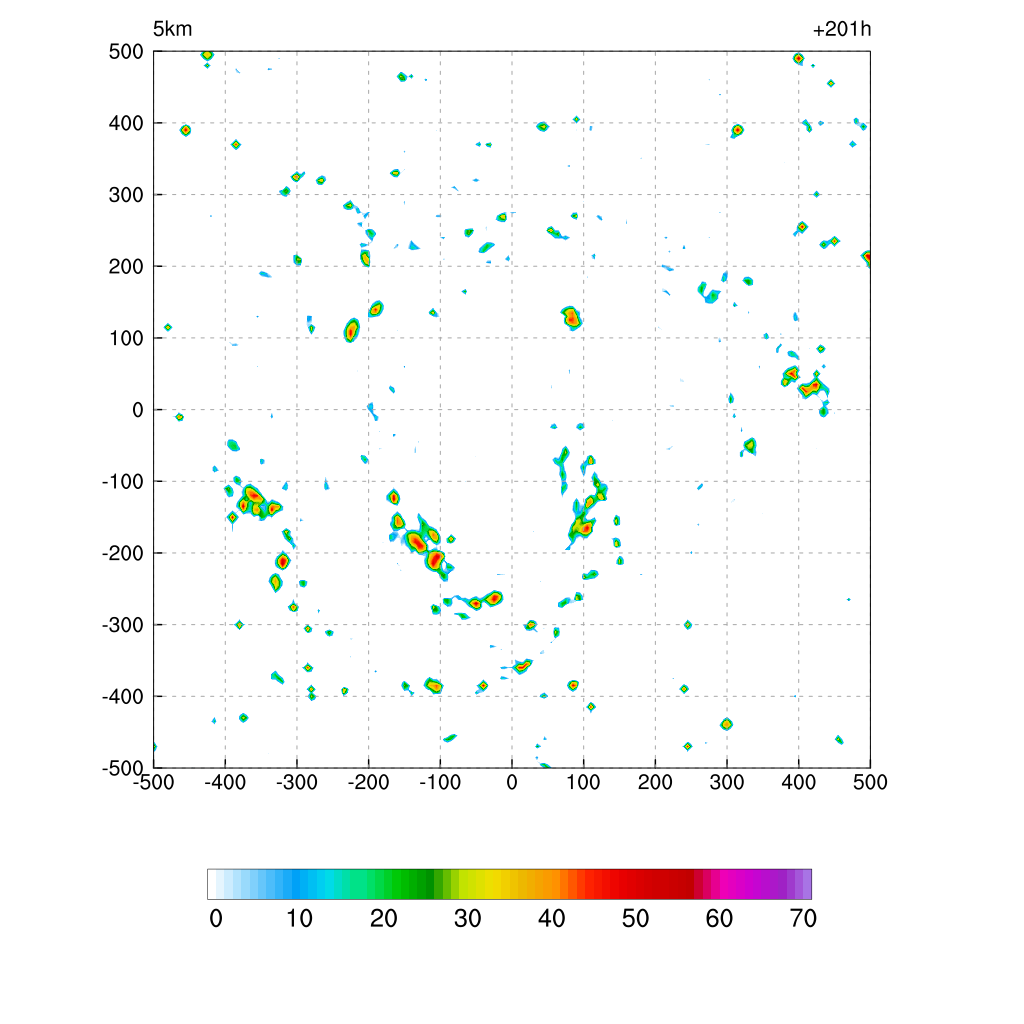Select y-axis tick label 0

138,410
